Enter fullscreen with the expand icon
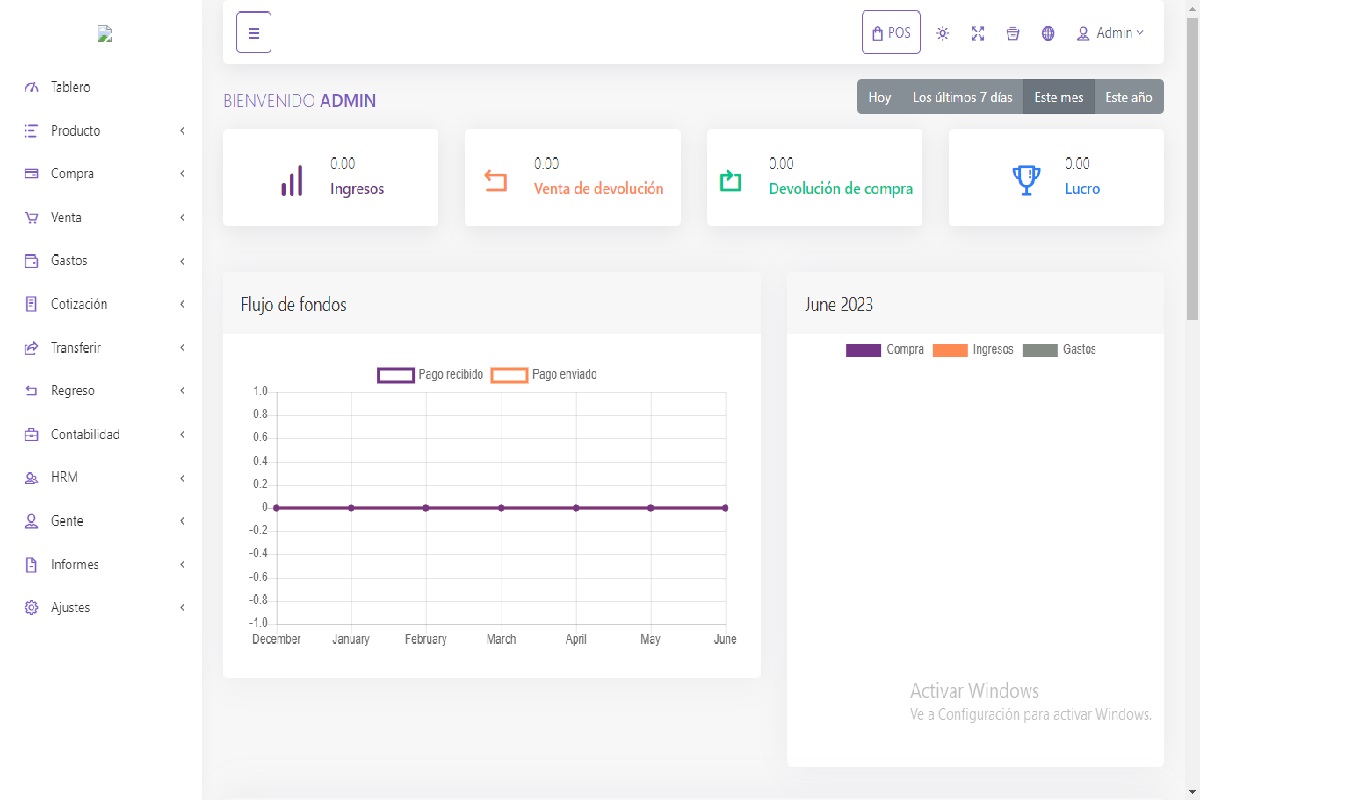The image size is (1366, 800). [x=978, y=33]
